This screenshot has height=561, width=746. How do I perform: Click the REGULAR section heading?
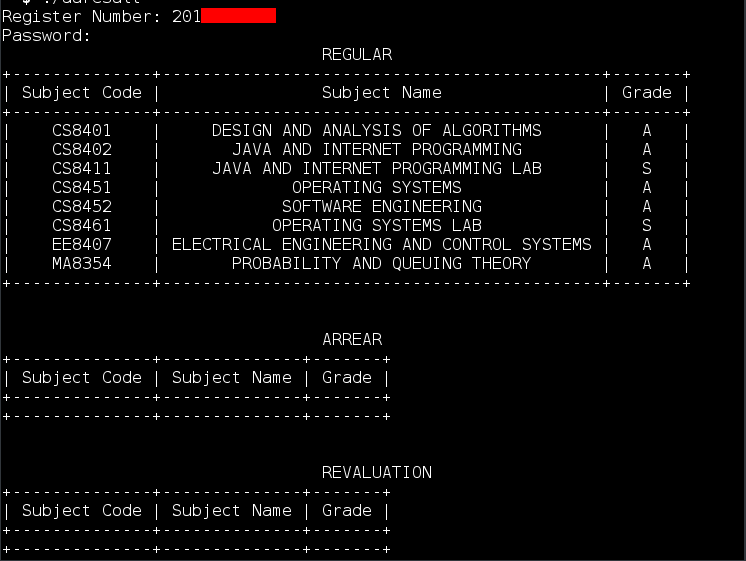357,54
